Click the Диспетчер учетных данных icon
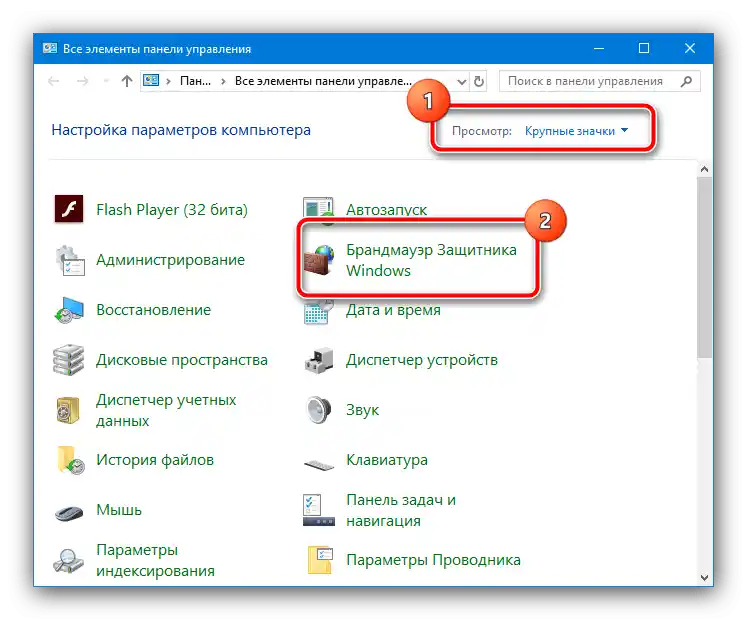Image resolution: width=747 pixels, height=620 pixels. click(68, 410)
